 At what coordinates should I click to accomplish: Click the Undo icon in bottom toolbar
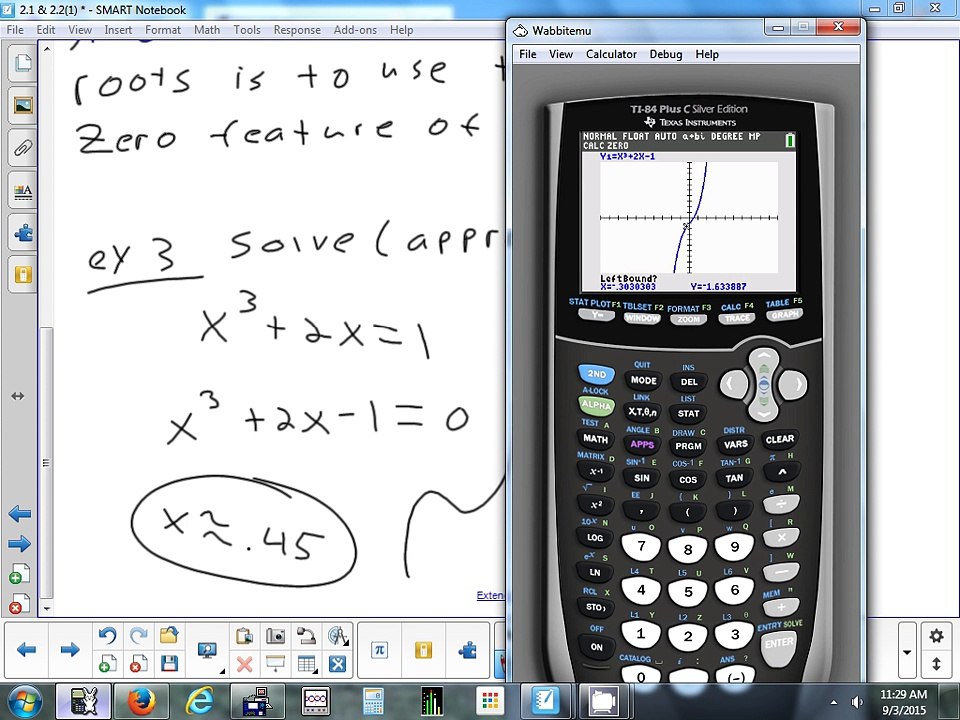pos(107,636)
